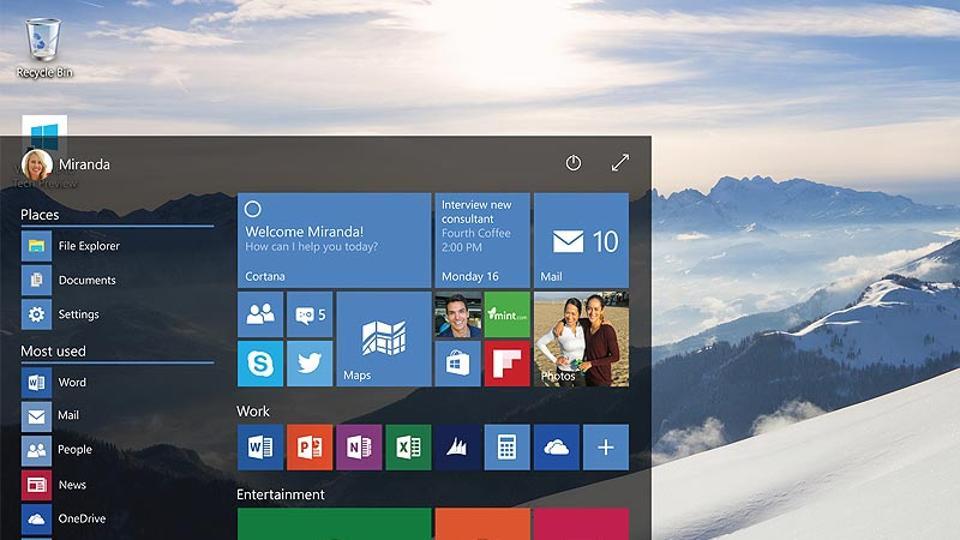This screenshot has width=960, height=540.
Task: Open Settings gear icon
Action: (36, 314)
